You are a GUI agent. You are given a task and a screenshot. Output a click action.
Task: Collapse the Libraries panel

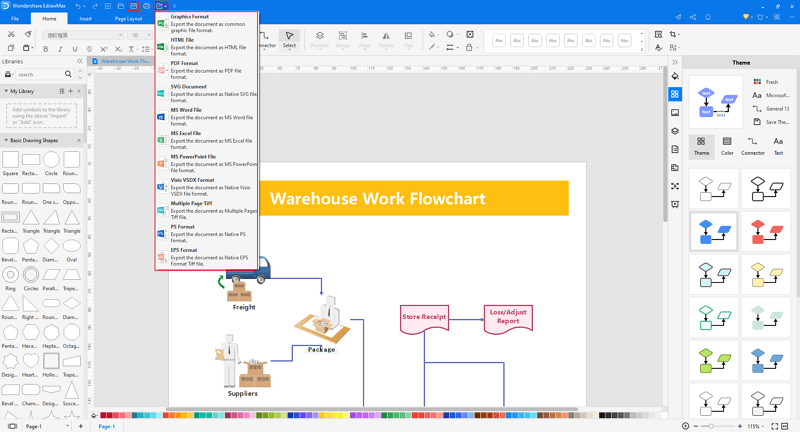click(x=80, y=61)
